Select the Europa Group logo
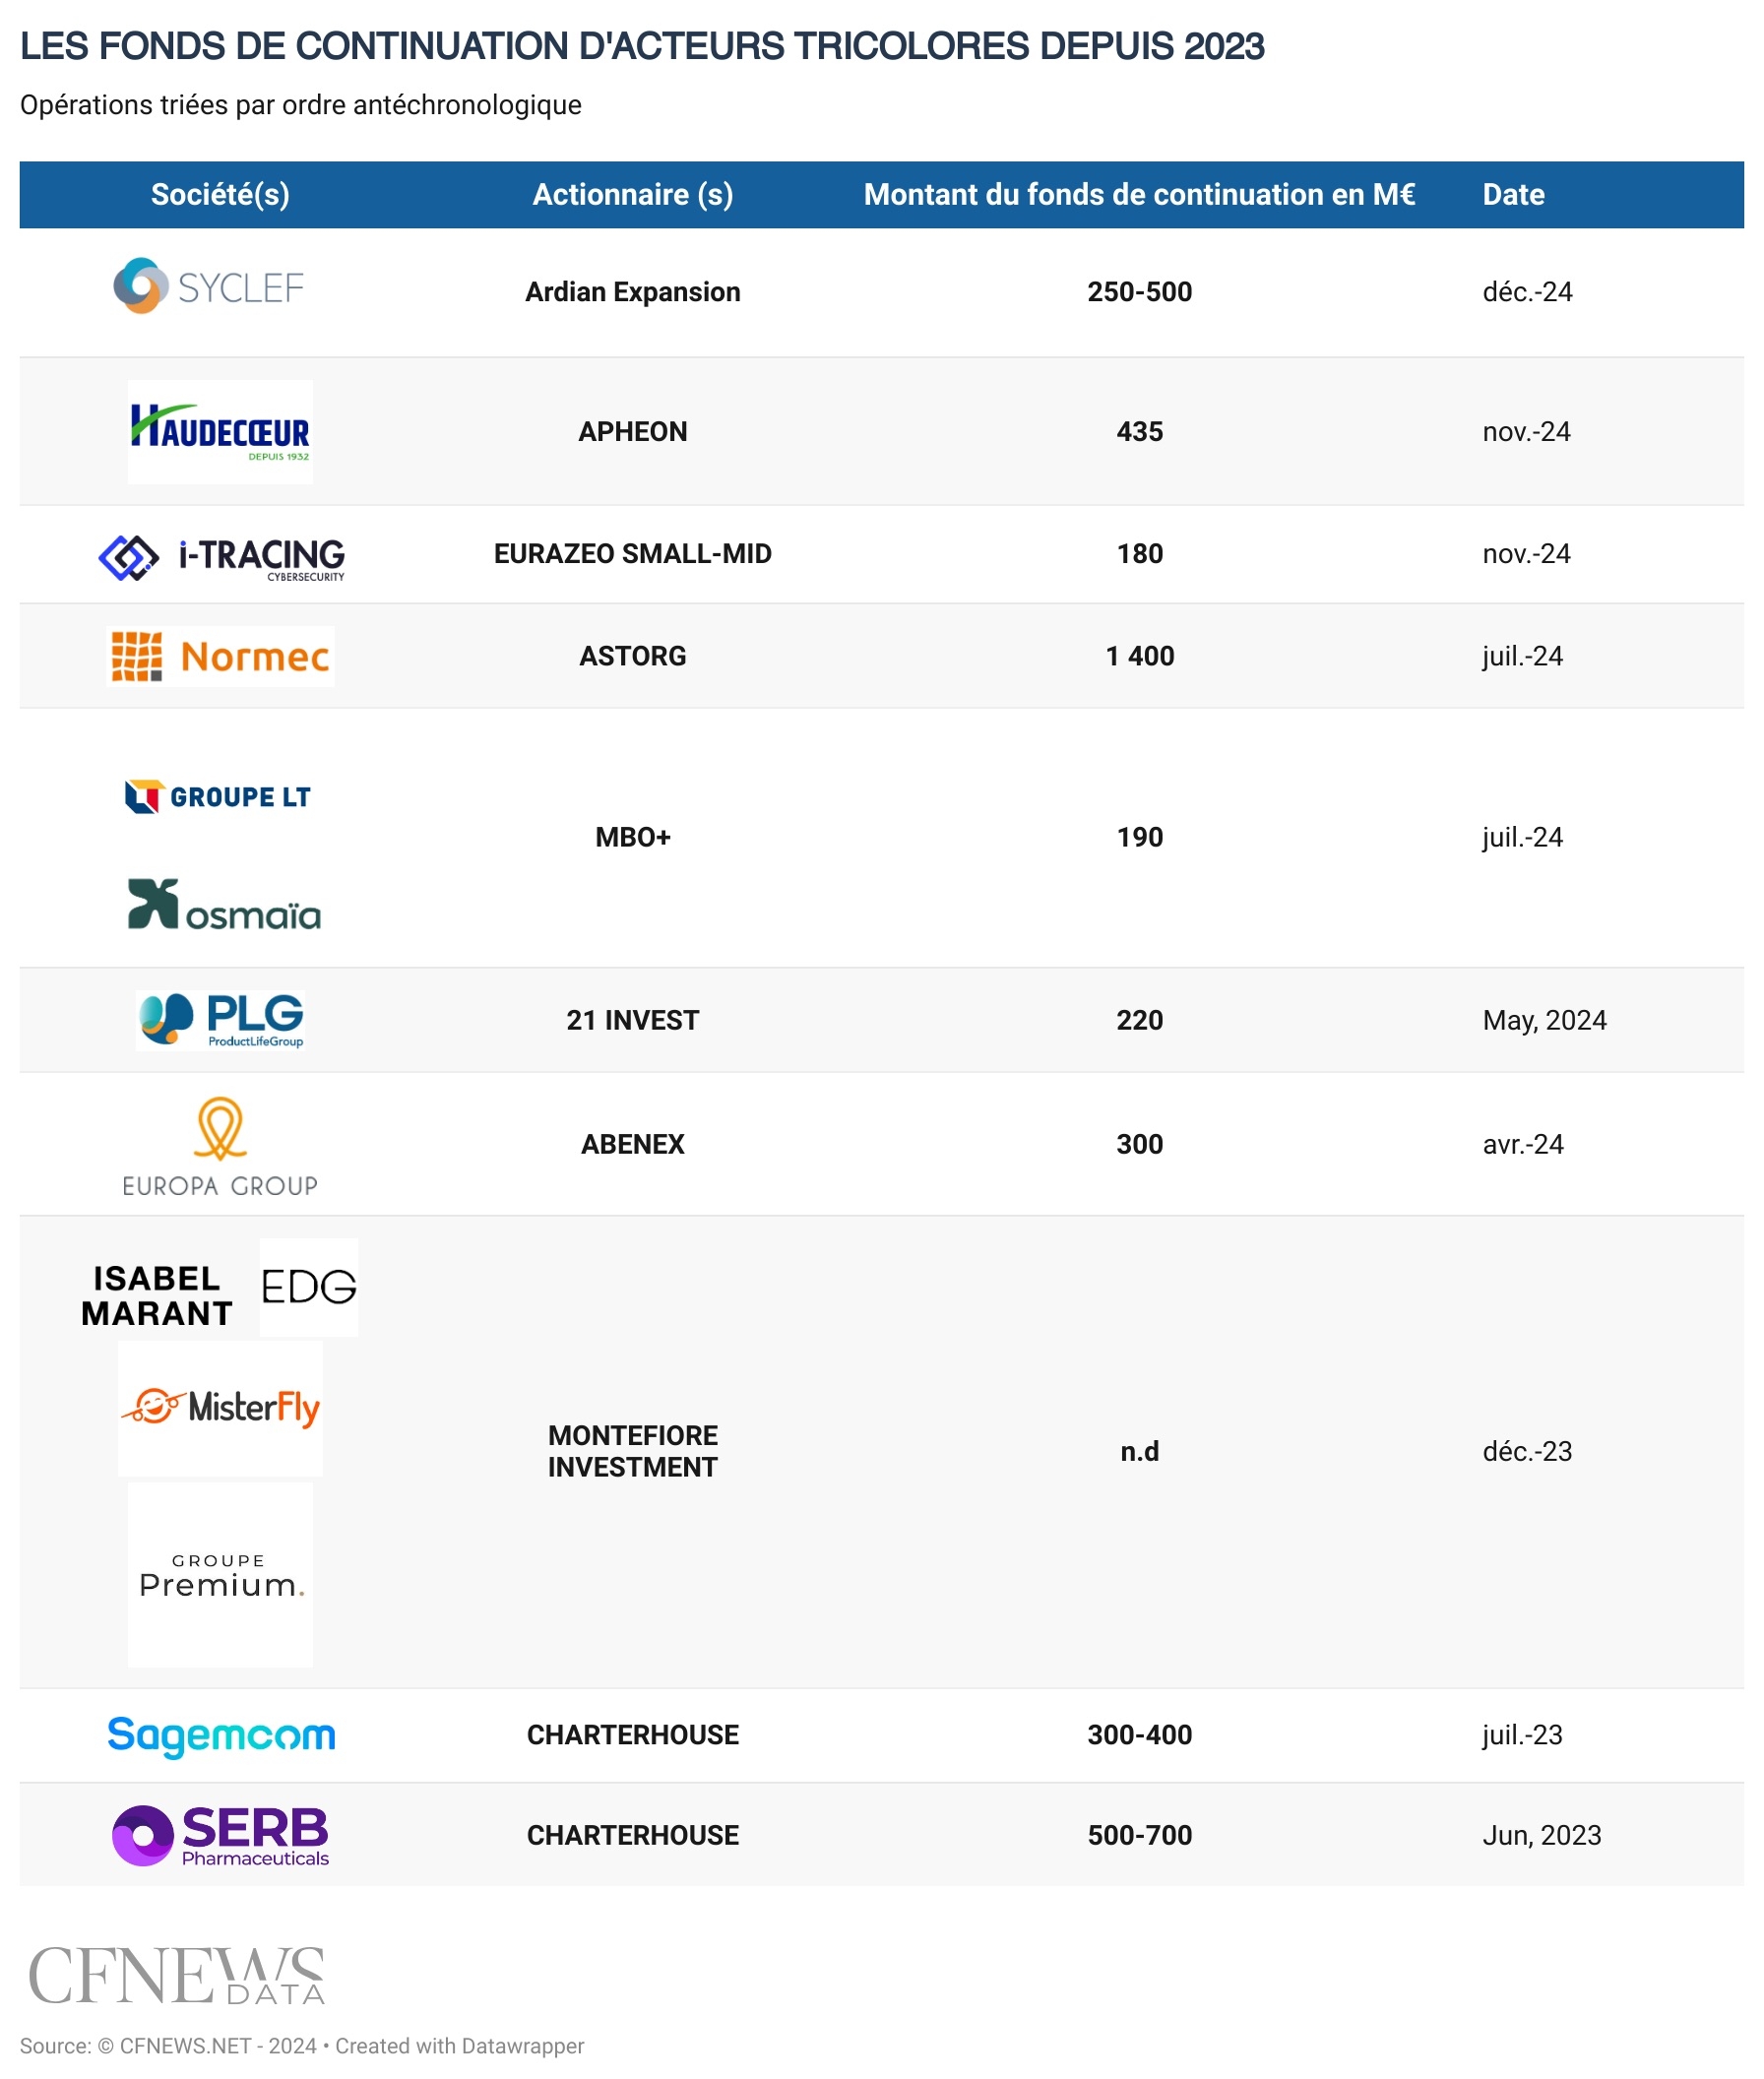1764x2079 pixels. 220,1147
